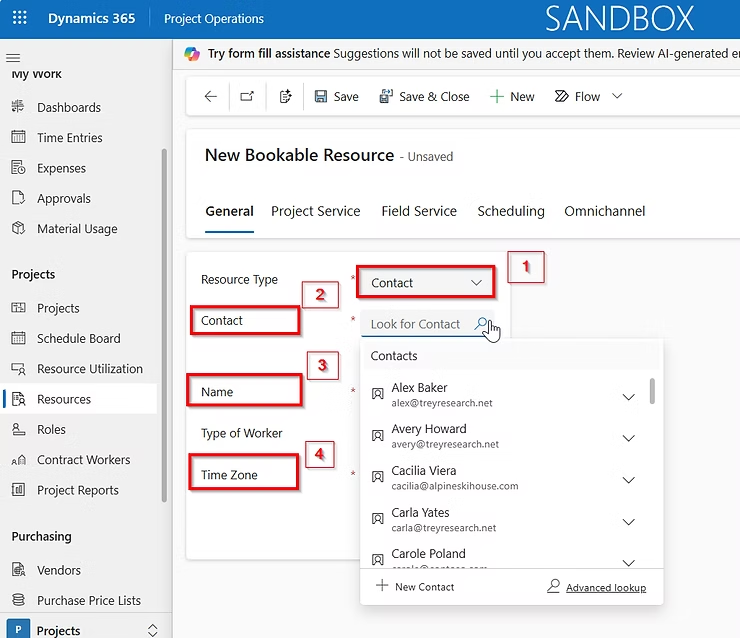Image resolution: width=740 pixels, height=638 pixels.
Task: Click the Contacts header in lookup flyout
Action: (x=394, y=355)
